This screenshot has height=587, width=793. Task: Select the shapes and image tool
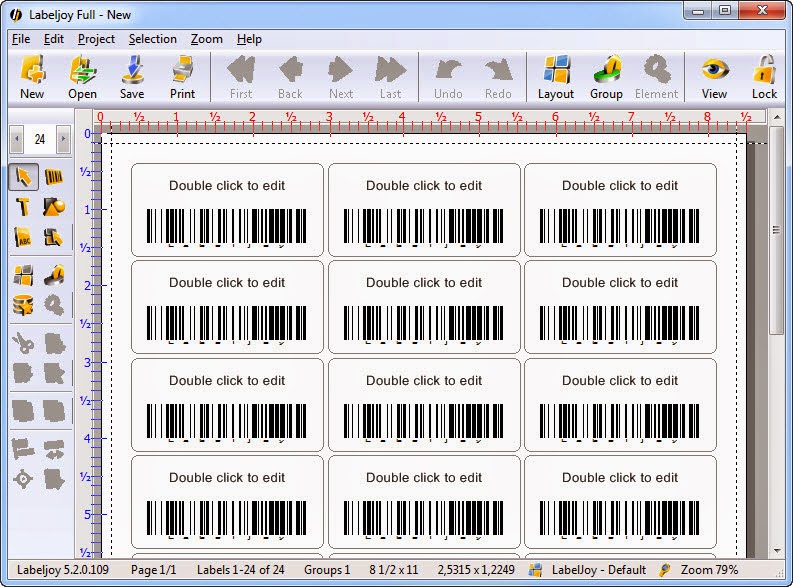(54, 206)
